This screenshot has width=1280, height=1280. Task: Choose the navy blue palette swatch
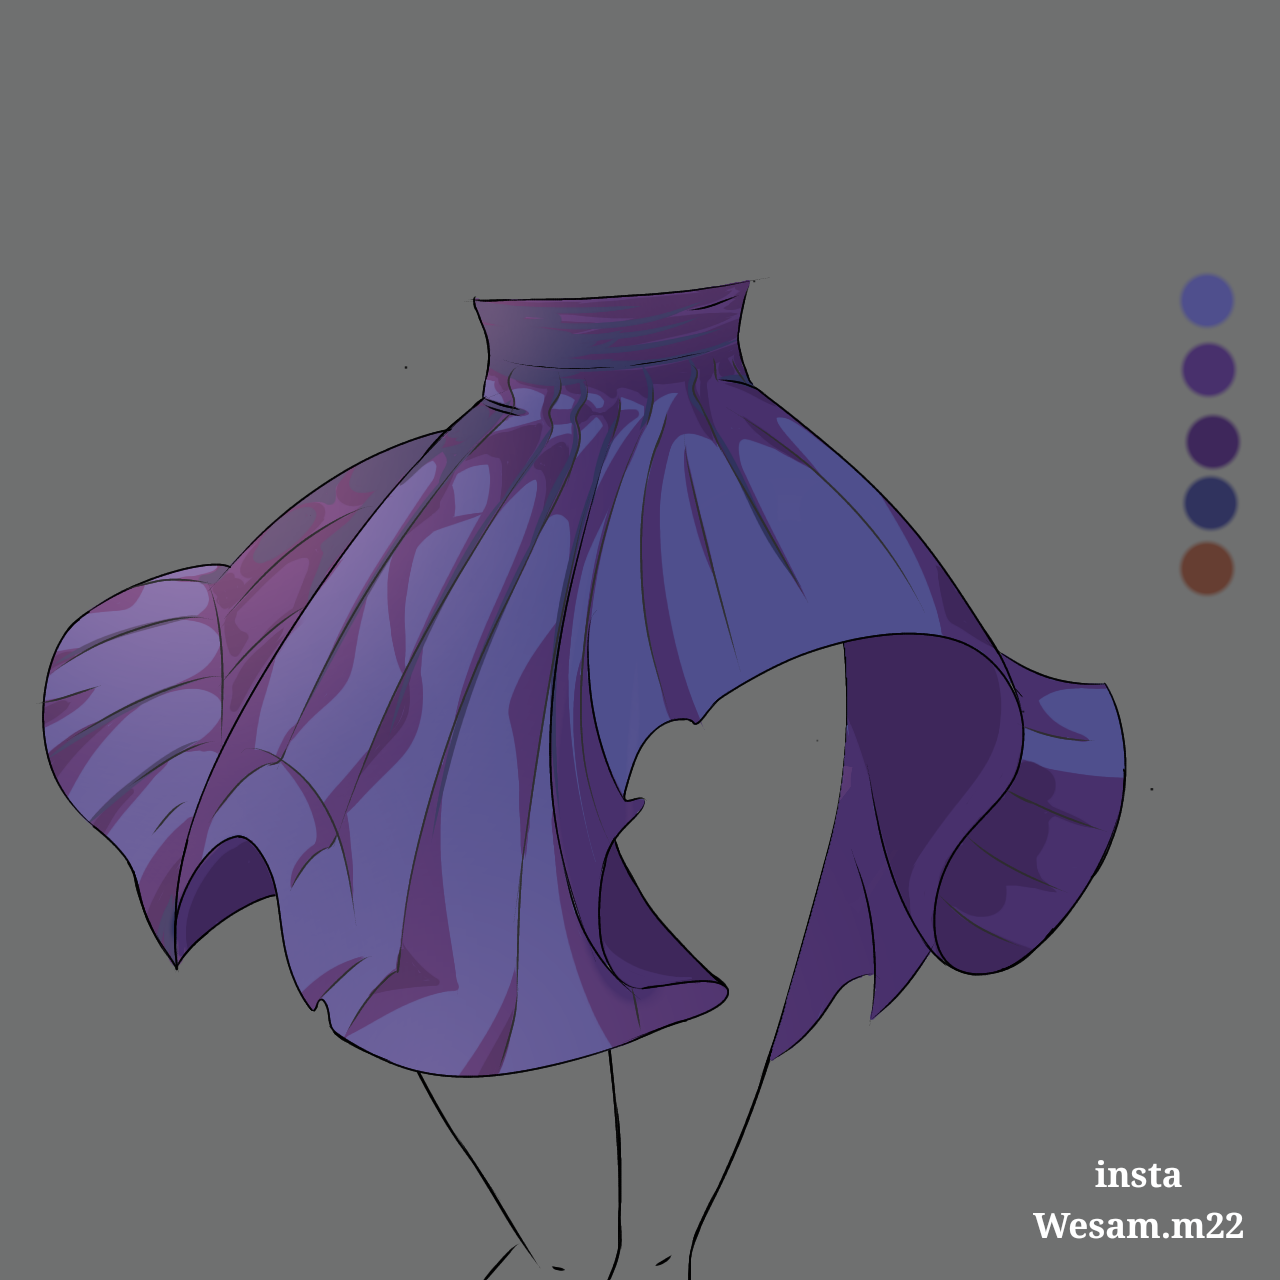point(1211,503)
